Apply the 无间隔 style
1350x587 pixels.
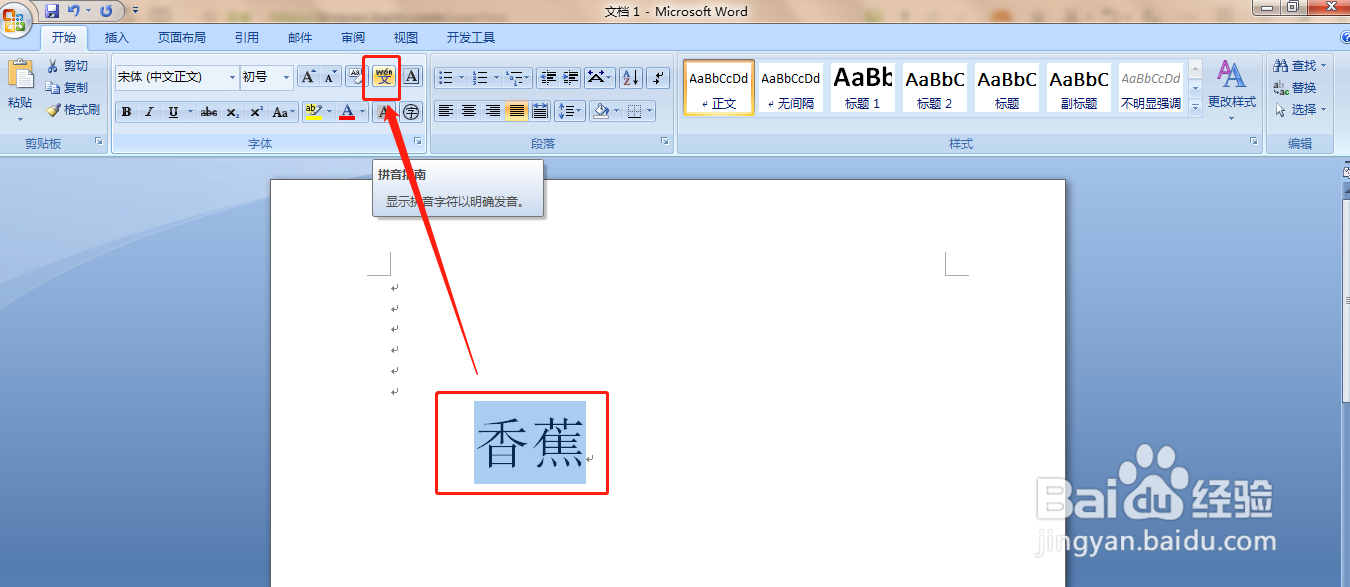(791, 87)
